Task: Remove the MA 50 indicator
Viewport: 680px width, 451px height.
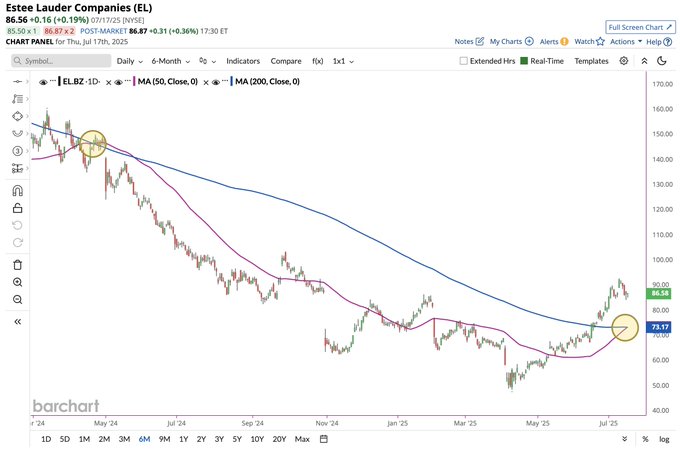Action: (x=206, y=82)
